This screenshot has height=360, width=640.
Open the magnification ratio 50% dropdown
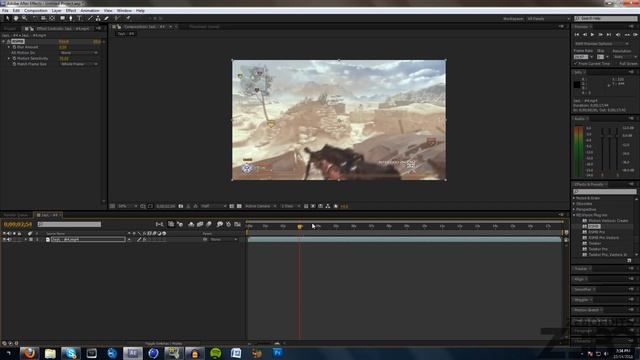pos(127,207)
